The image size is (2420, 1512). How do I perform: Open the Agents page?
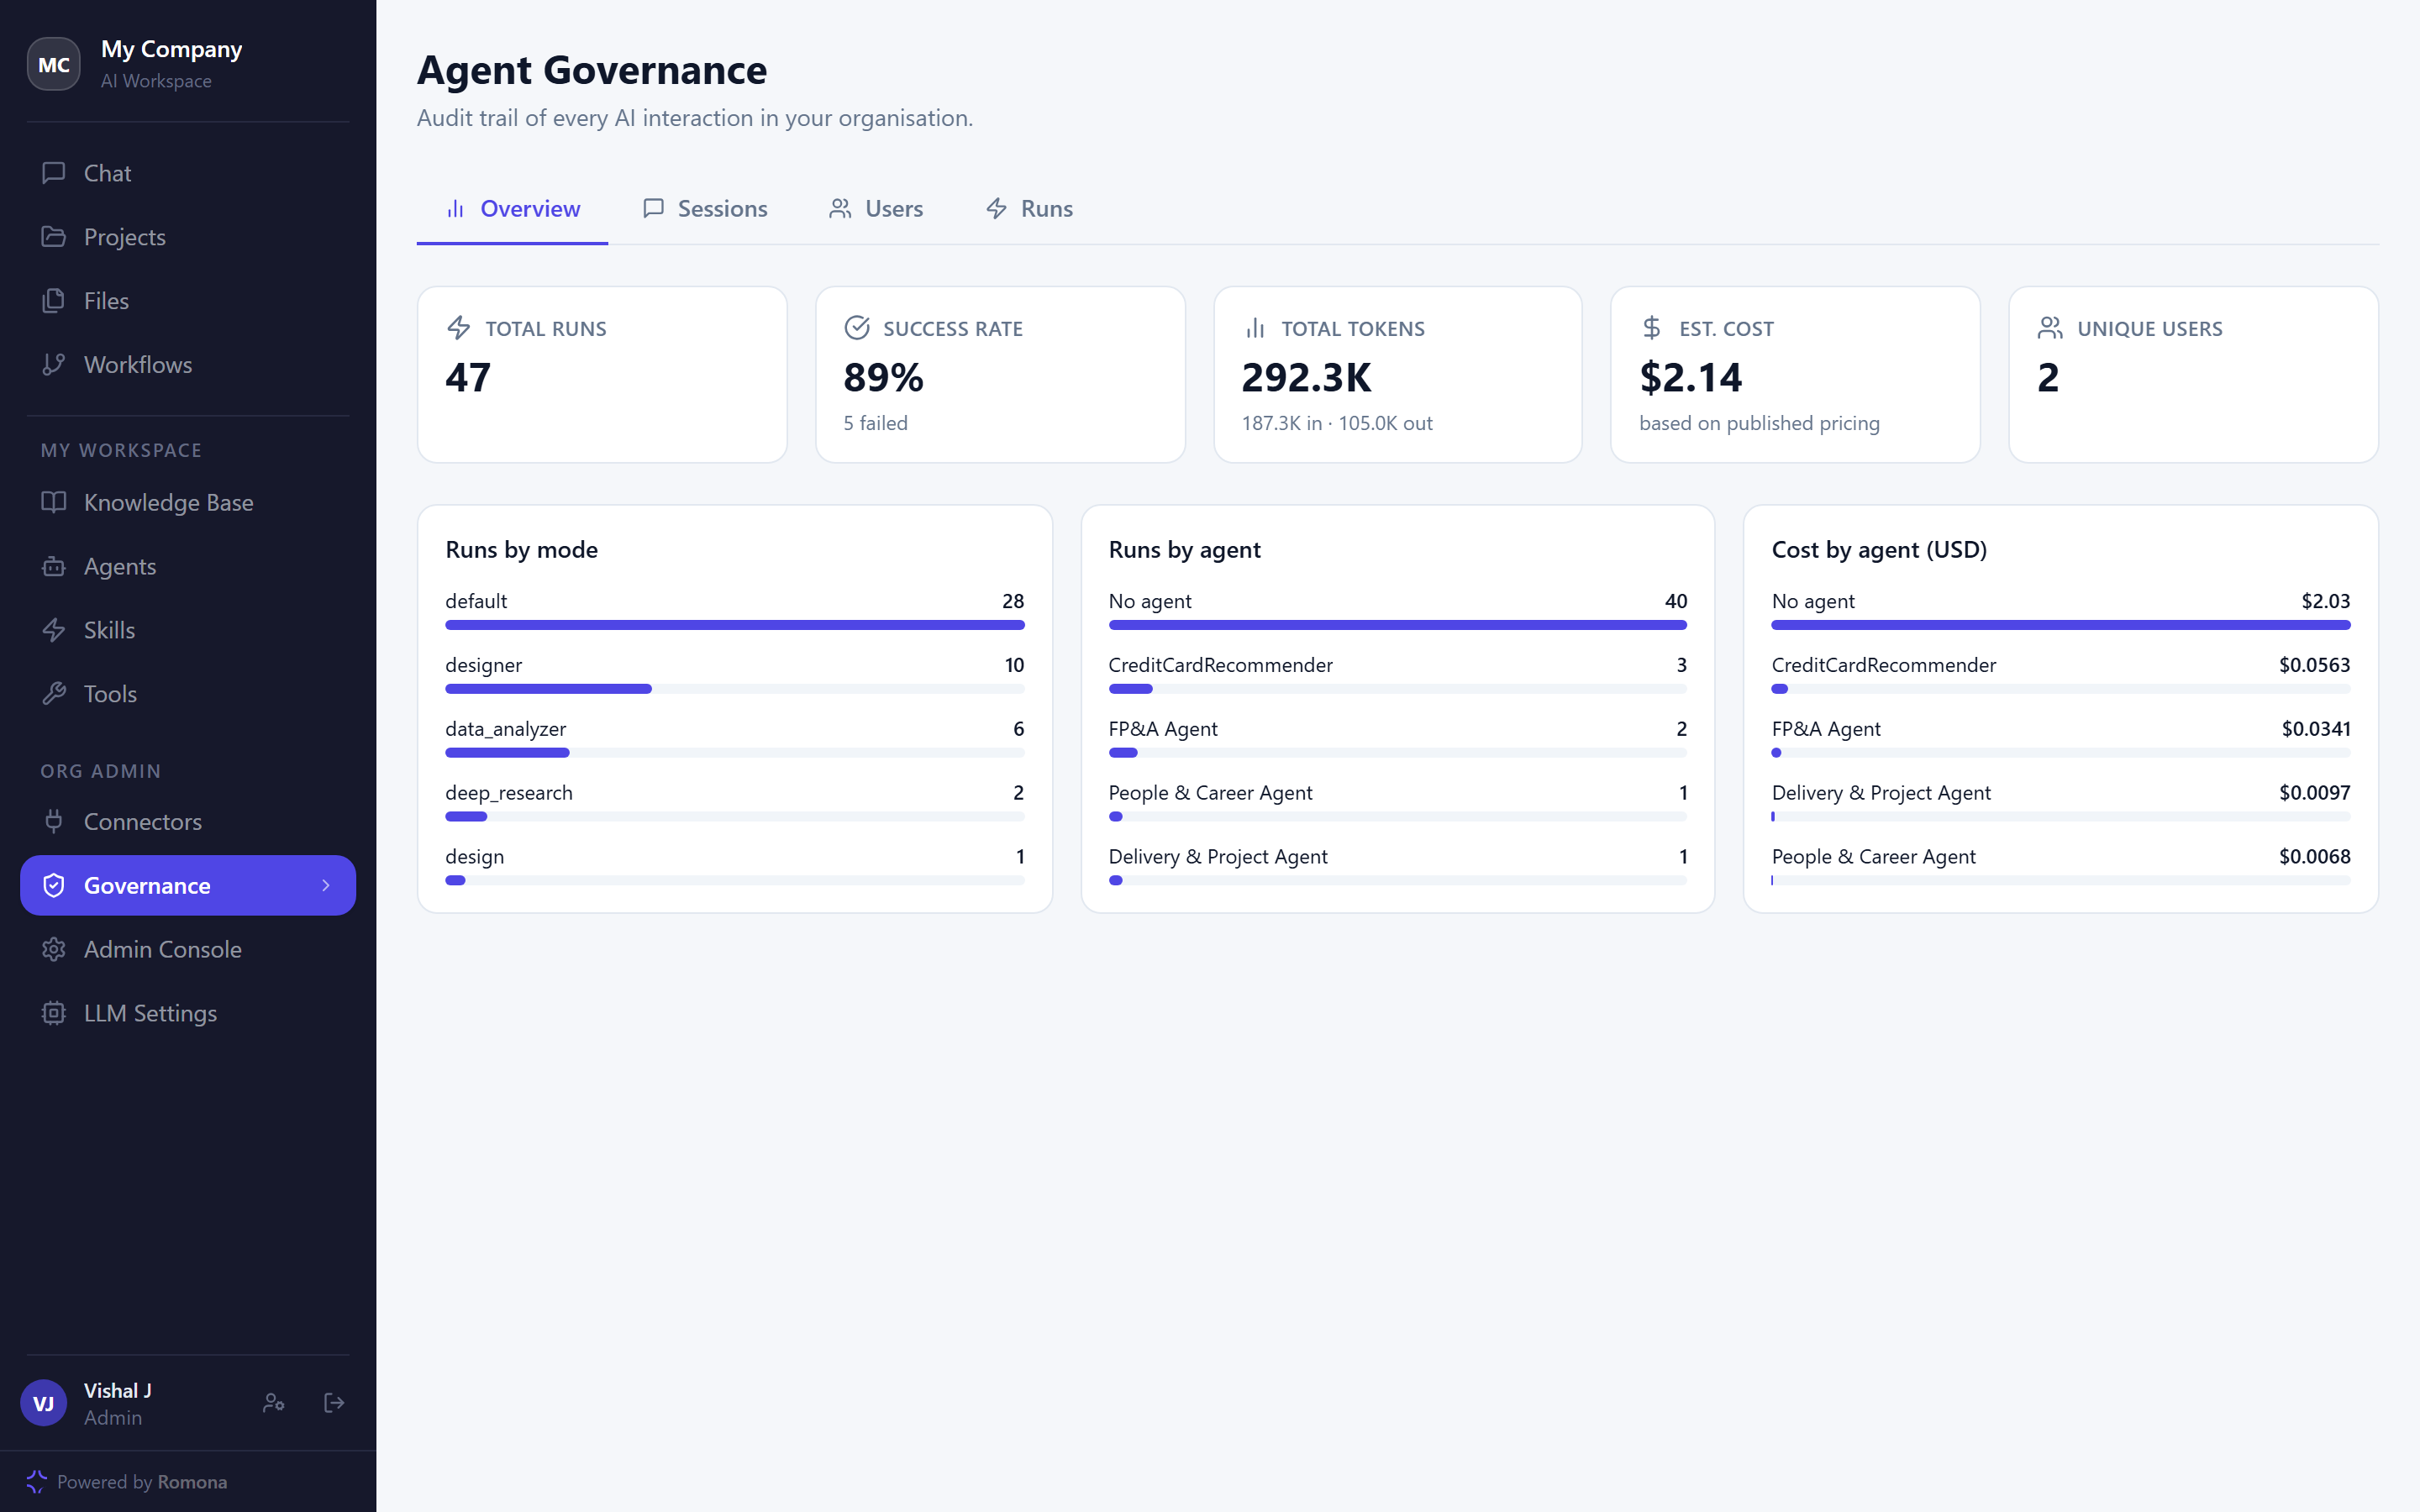point(188,566)
